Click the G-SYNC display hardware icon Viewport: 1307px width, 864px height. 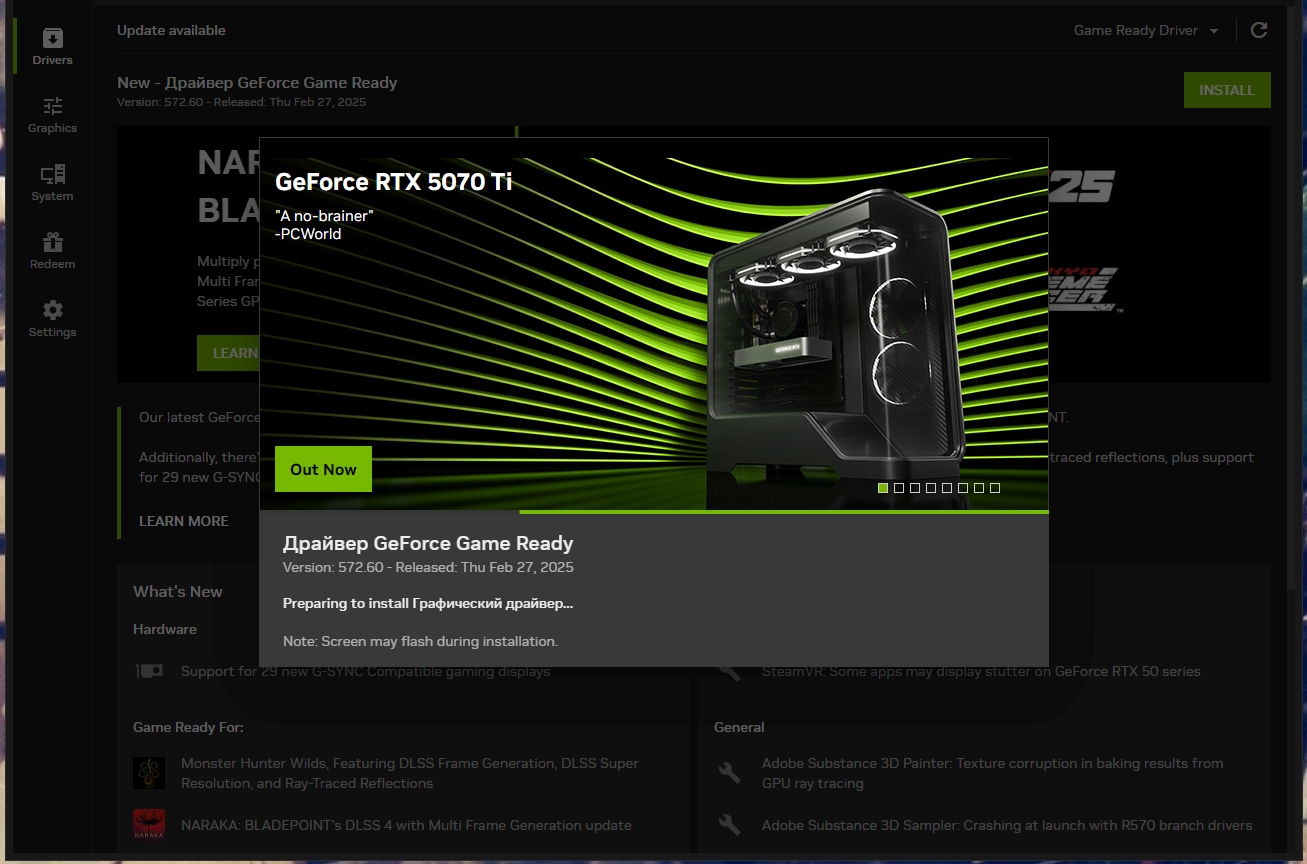149,671
